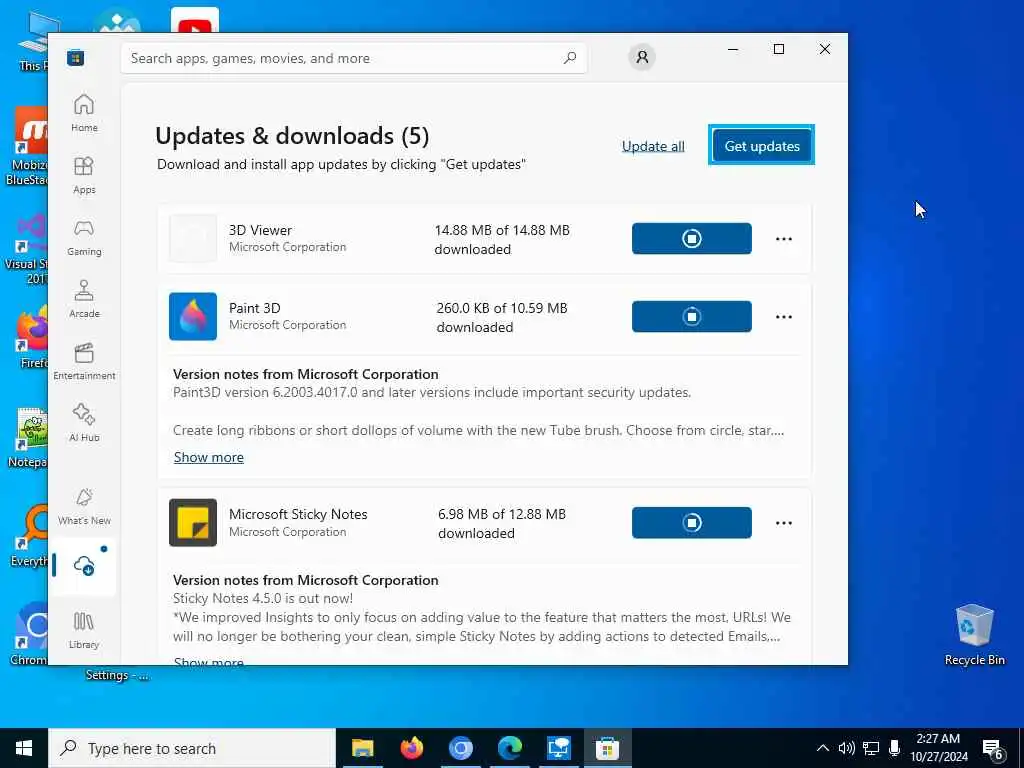This screenshot has height=768, width=1024.
Task: Stop the 3D Viewer download
Action: pos(692,238)
